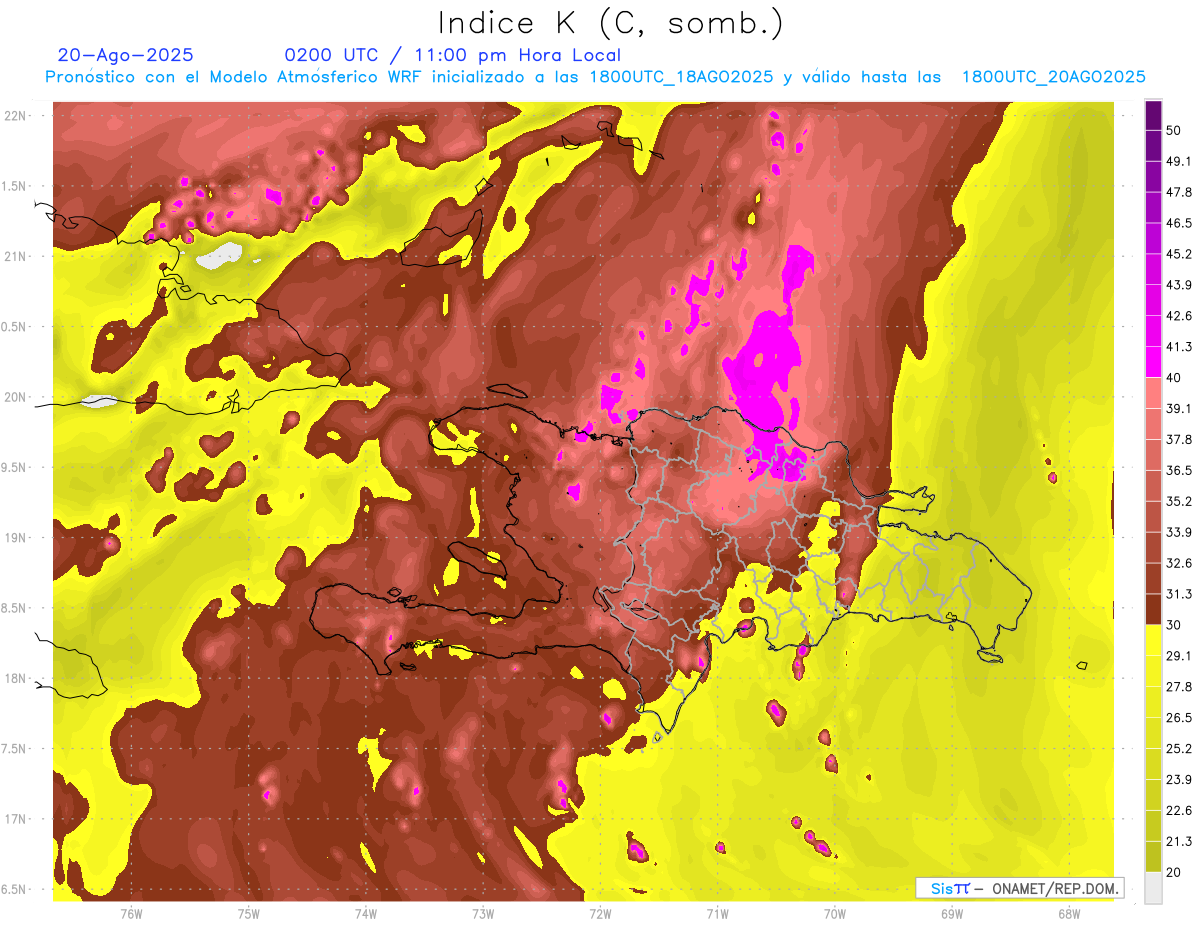Viewport: 1200px width, 927px height.
Task: Click the '71W' longitude label
Action: pyautogui.click(x=717, y=913)
